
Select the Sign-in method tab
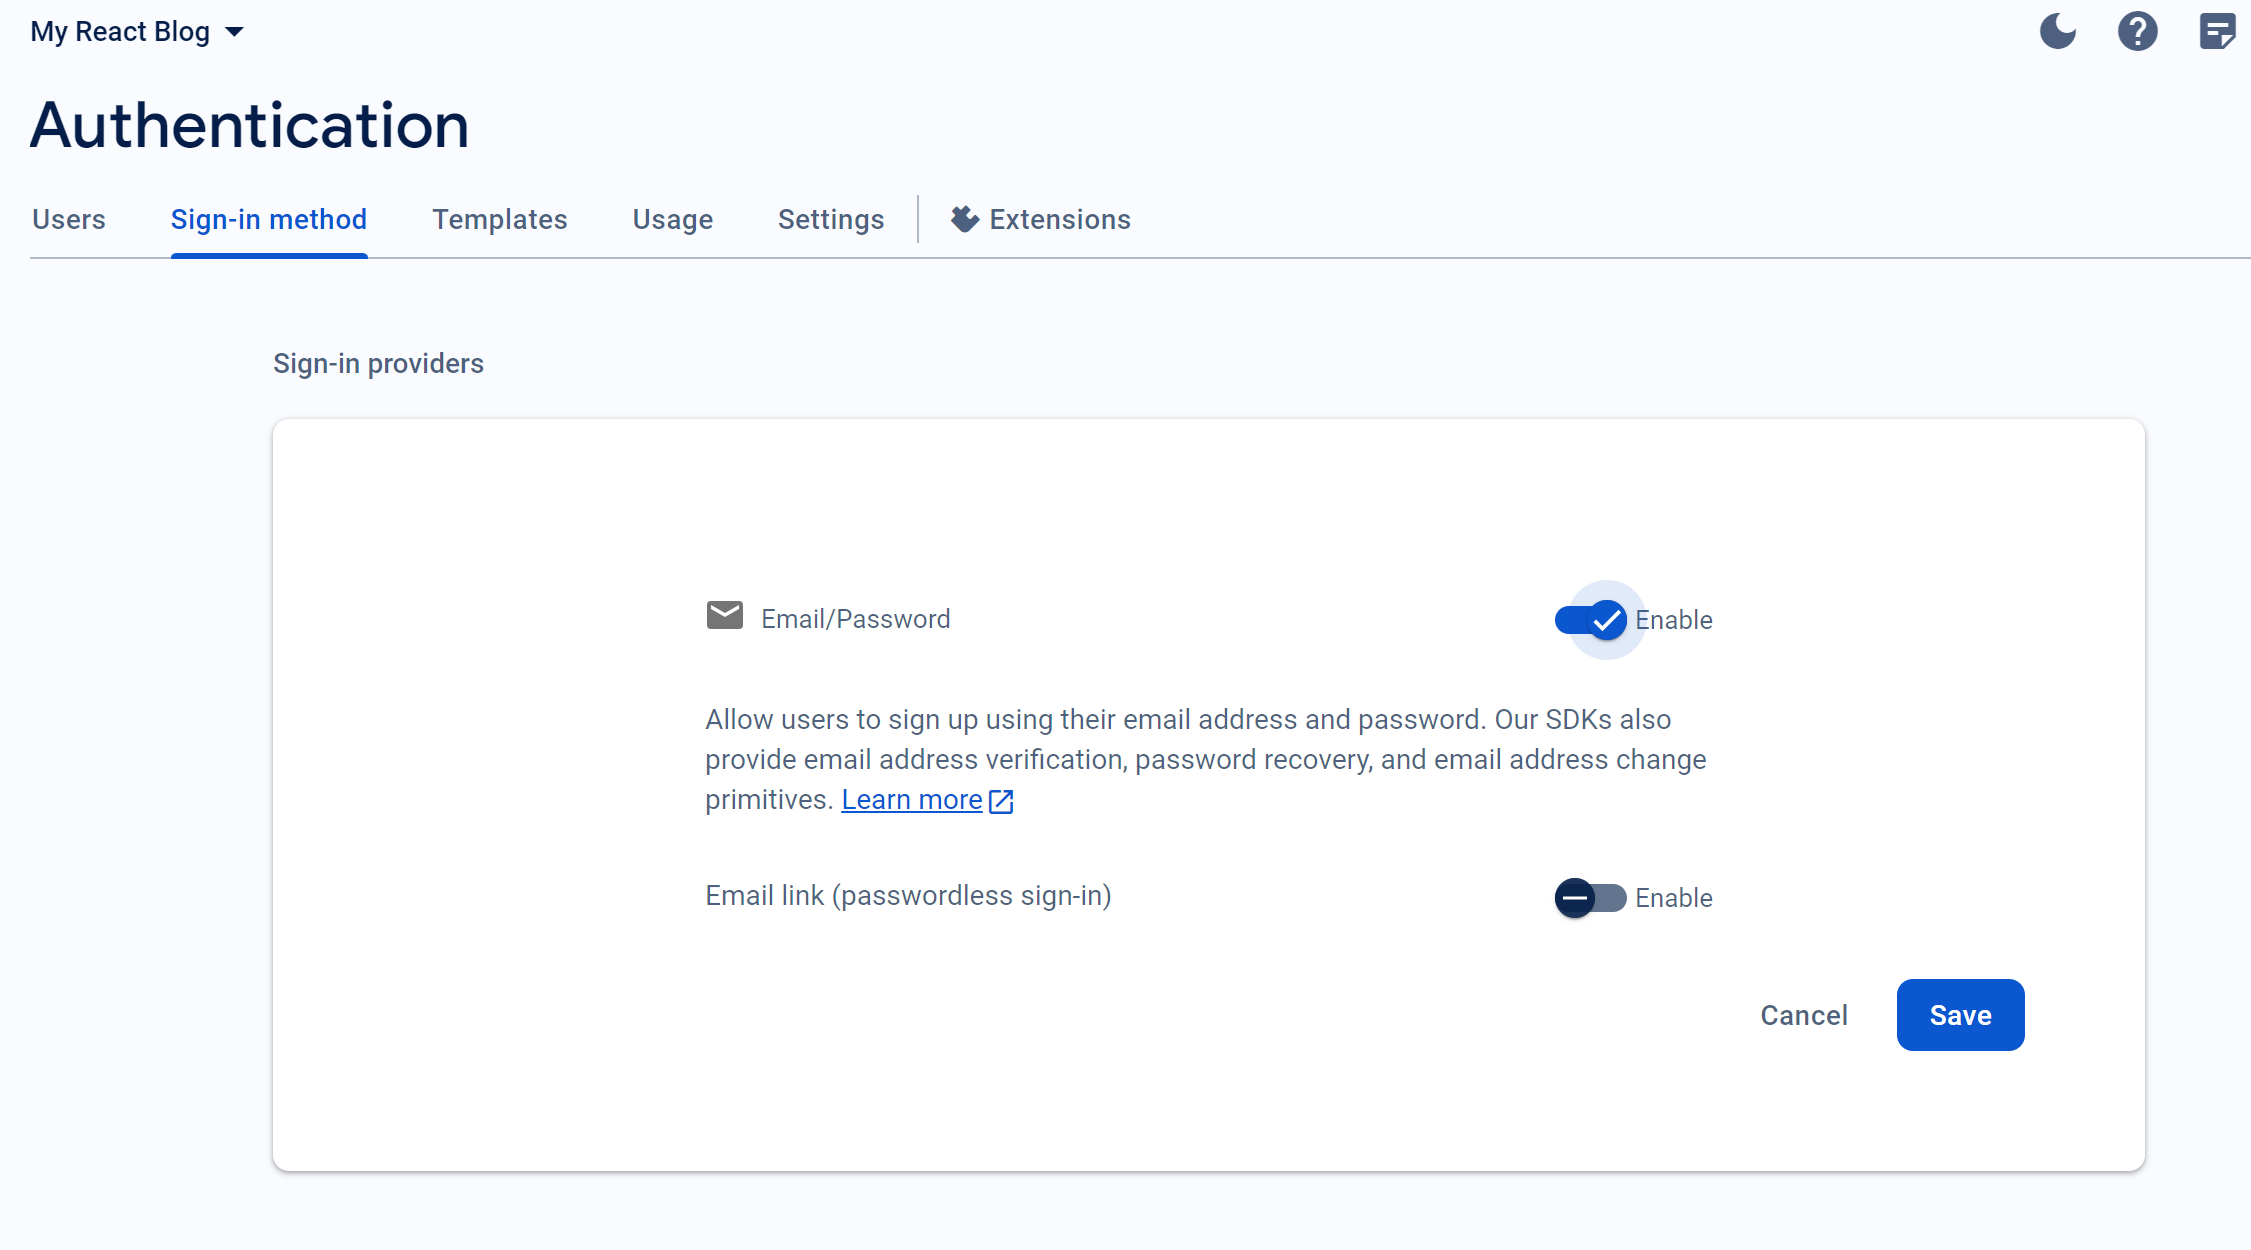click(x=269, y=219)
